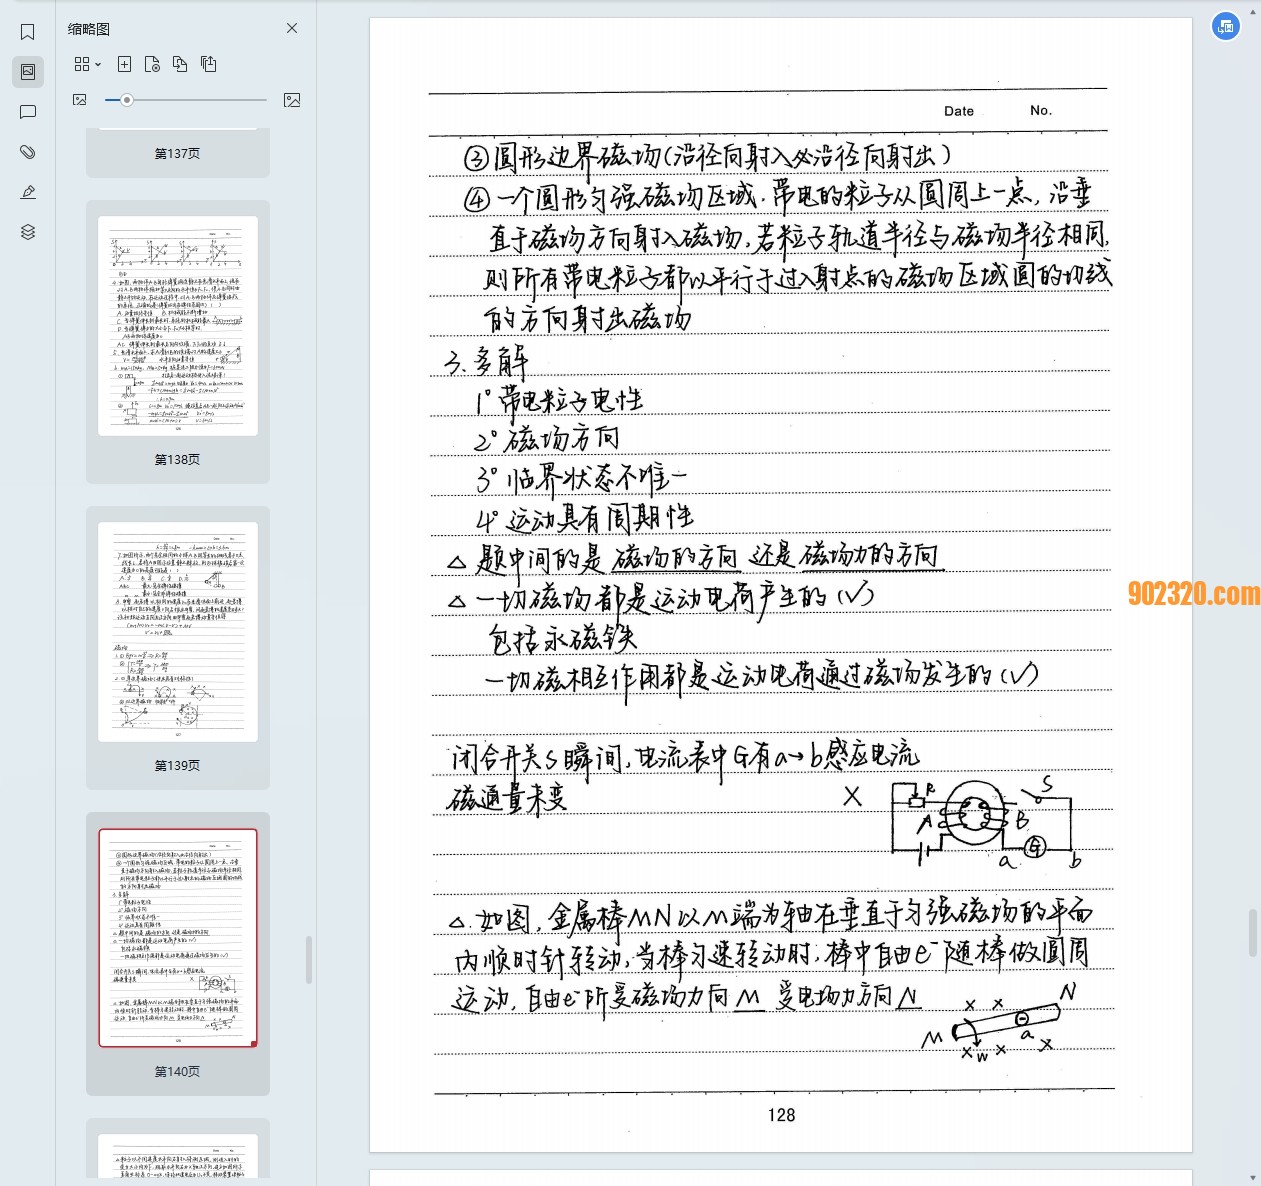1261x1186 pixels.
Task: Click the extract pages icon
Action: point(208,64)
